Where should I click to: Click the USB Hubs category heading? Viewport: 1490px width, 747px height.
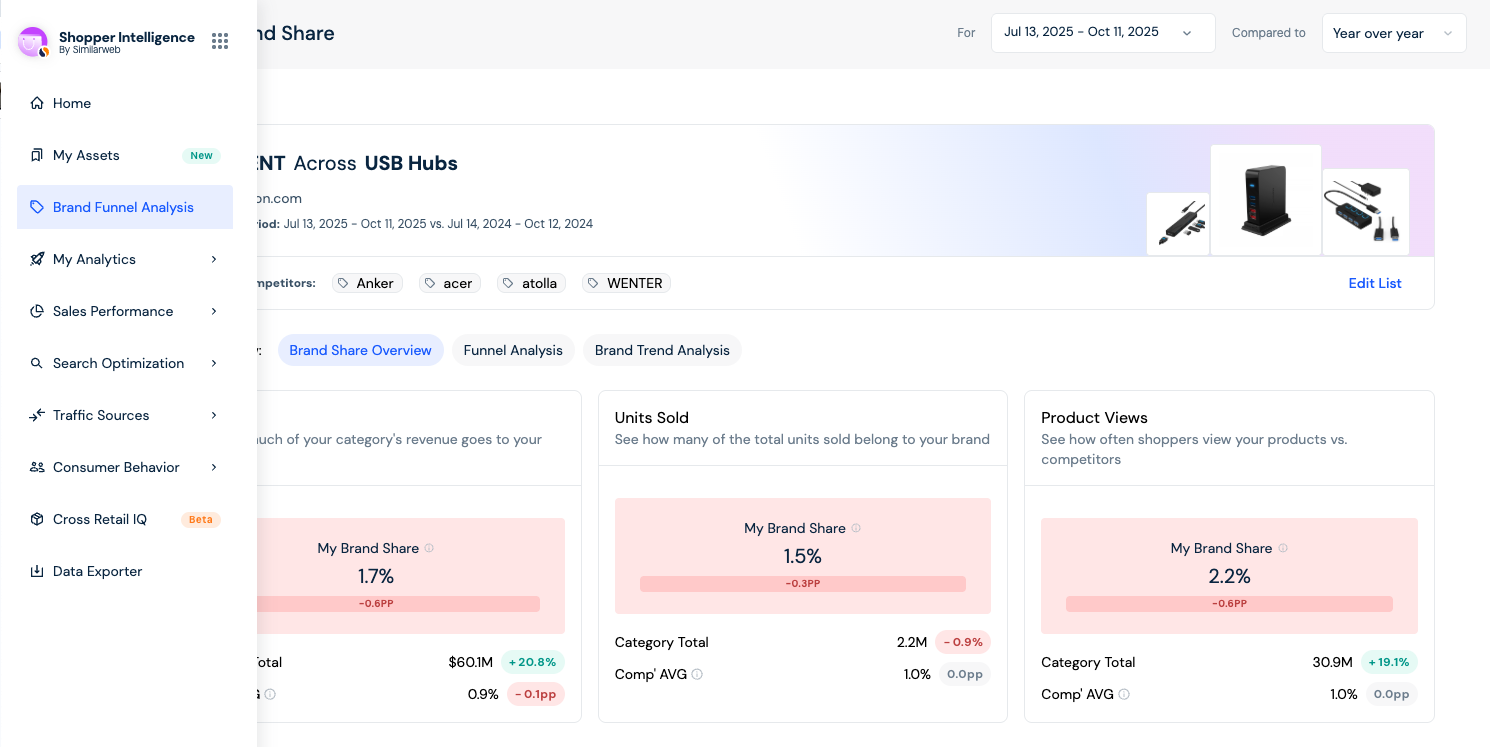point(411,163)
